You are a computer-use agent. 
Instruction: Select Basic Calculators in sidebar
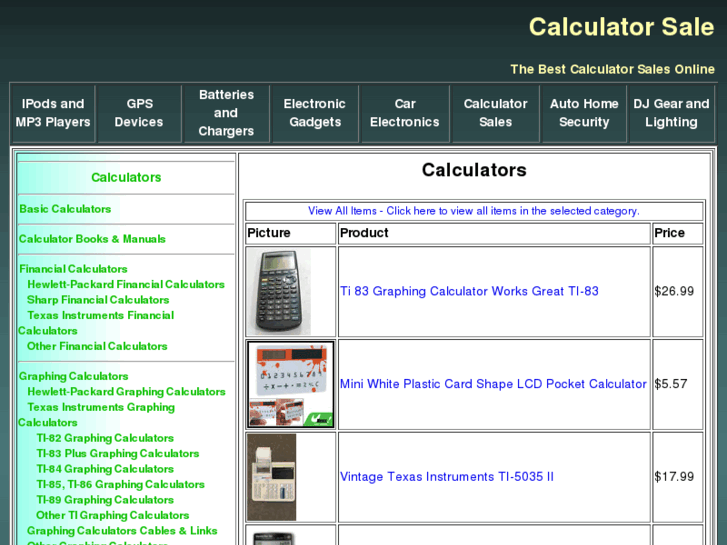tap(65, 209)
